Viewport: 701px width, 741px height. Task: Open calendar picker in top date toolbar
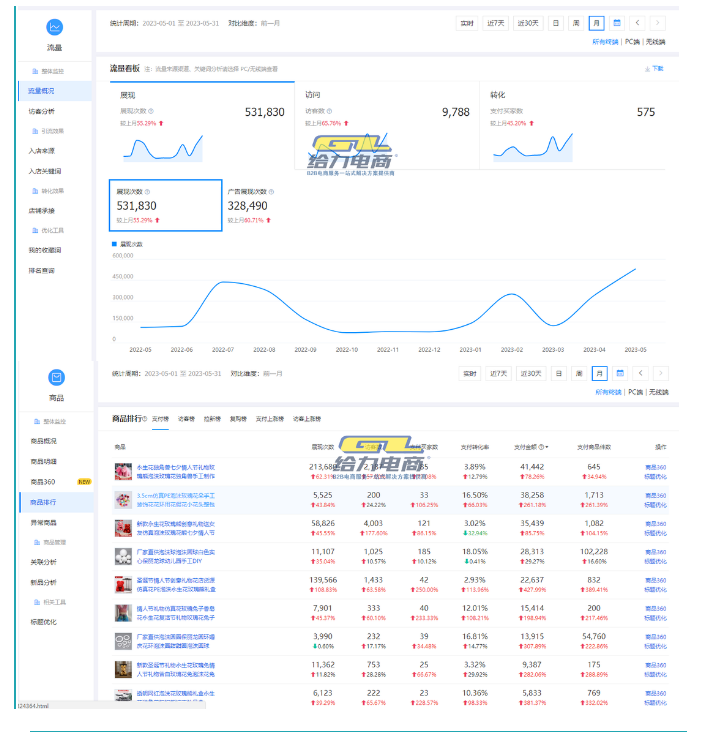[617, 22]
